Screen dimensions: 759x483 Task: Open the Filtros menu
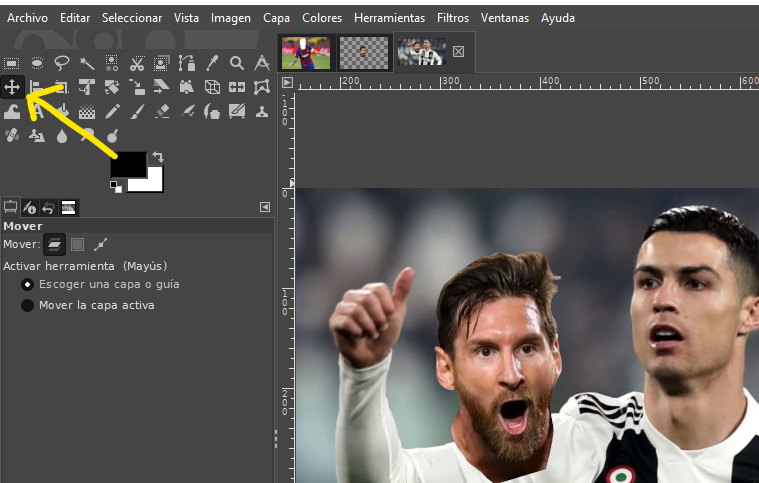pyautogui.click(x=452, y=18)
